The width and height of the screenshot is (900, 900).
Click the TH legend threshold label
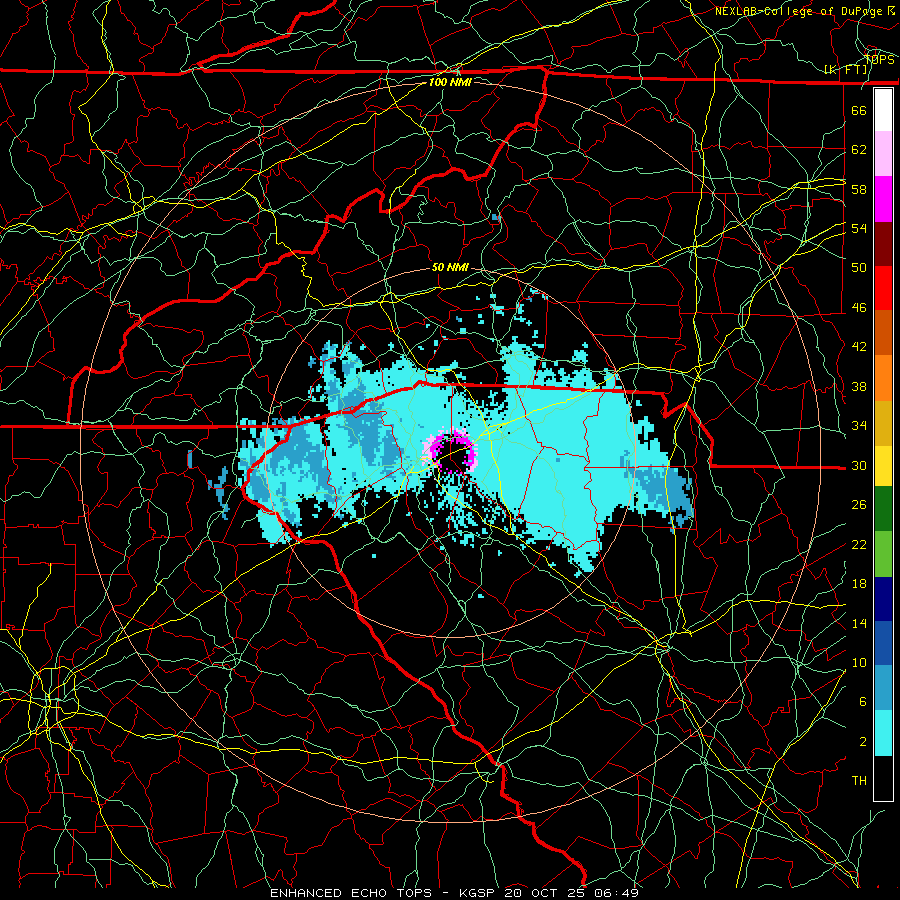click(x=859, y=781)
